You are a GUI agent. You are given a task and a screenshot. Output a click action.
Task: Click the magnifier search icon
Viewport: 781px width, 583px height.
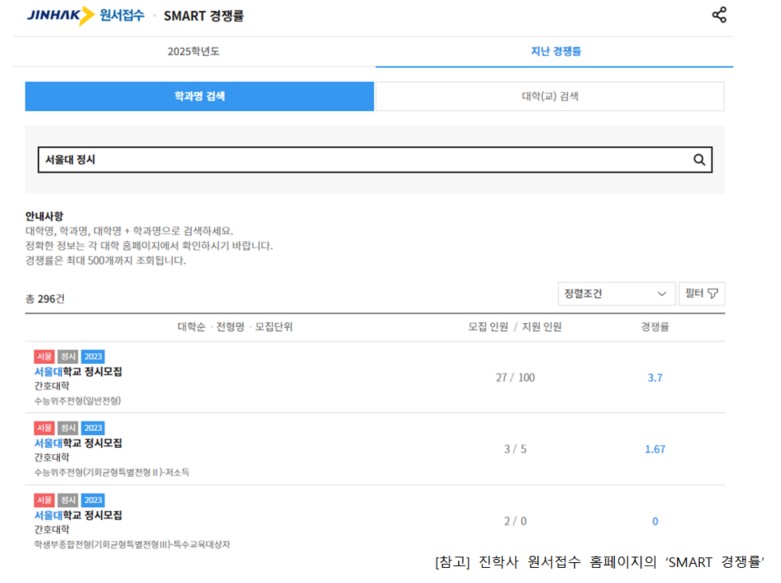(699, 160)
